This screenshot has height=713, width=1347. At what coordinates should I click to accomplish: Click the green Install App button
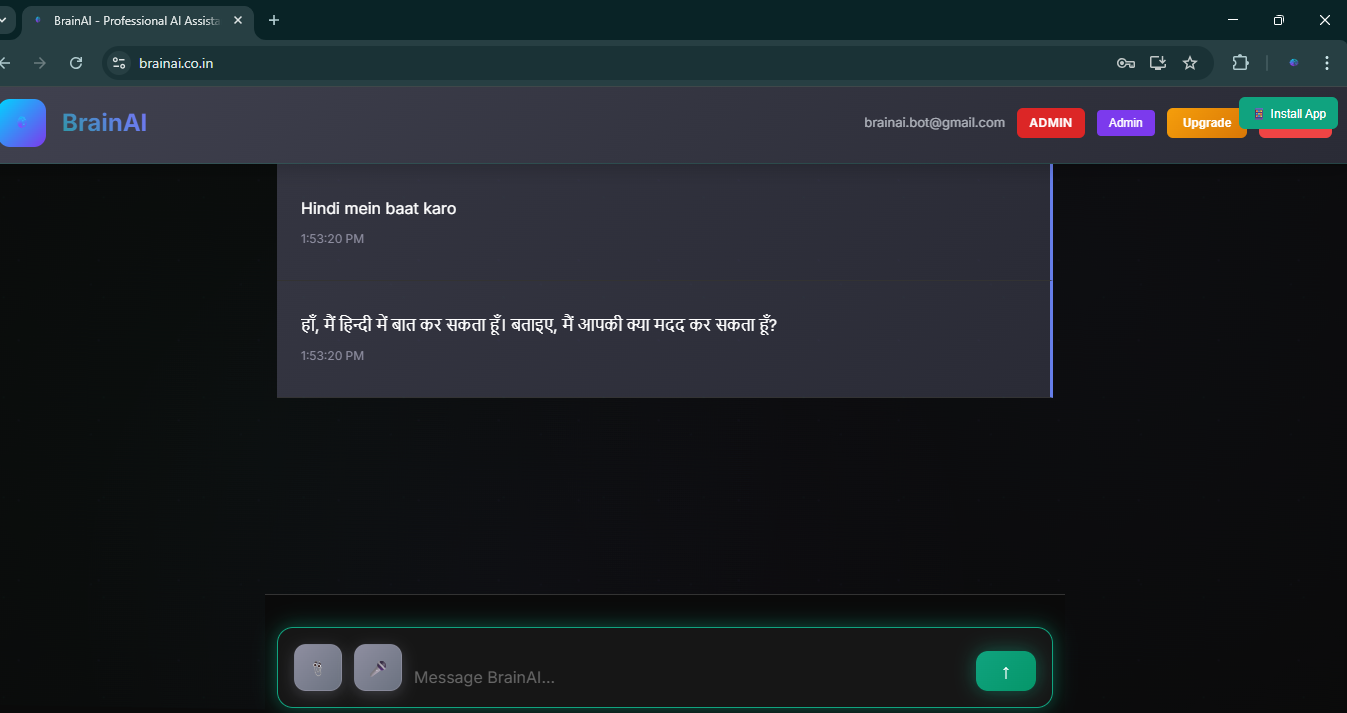(1288, 113)
